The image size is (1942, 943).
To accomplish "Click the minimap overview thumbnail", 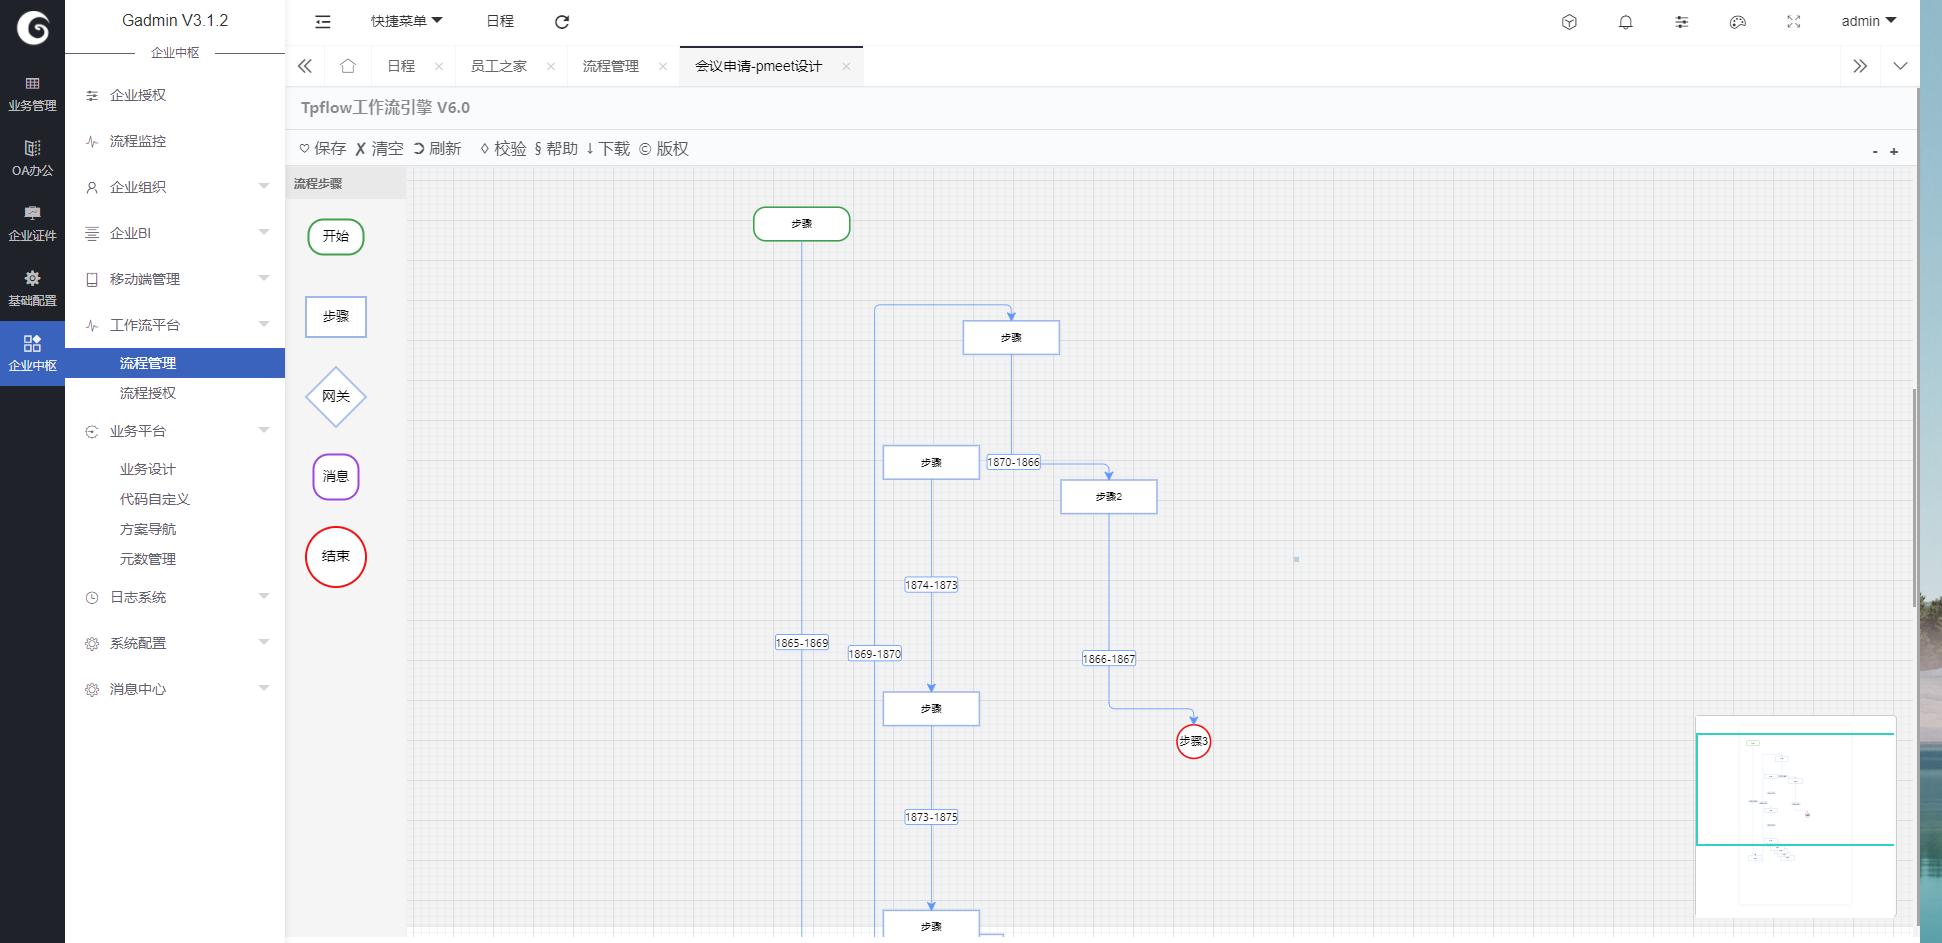I will (x=1795, y=816).
